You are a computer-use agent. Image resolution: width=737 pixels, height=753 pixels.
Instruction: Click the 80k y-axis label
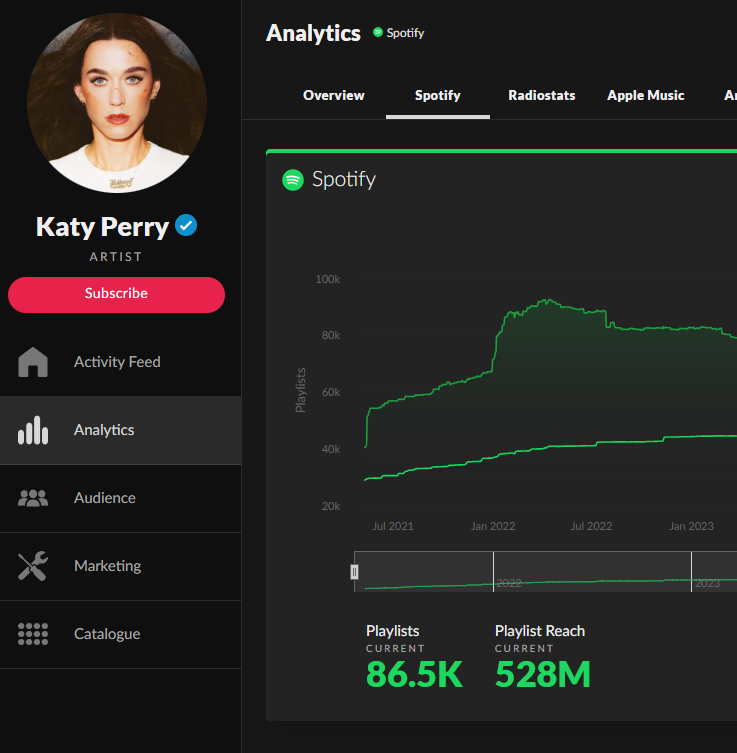pos(331,335)
